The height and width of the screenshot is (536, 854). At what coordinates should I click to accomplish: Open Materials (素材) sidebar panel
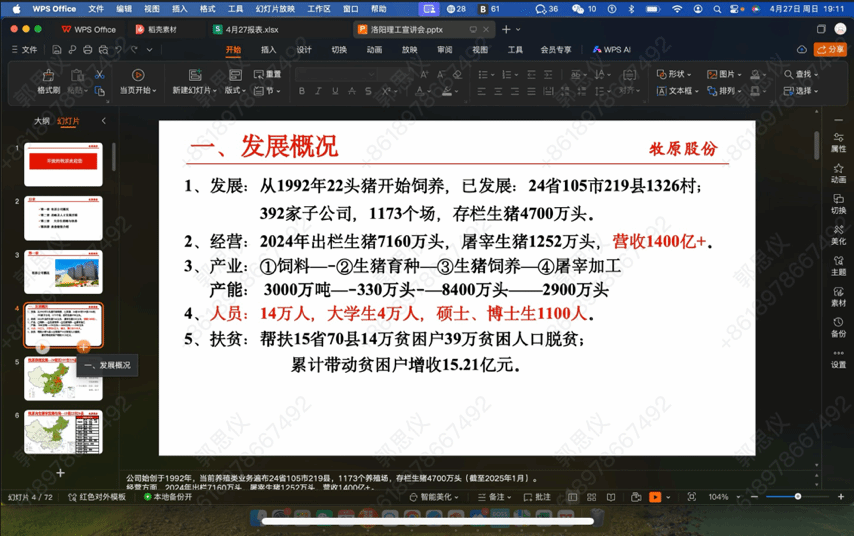(x=838, y=297)
